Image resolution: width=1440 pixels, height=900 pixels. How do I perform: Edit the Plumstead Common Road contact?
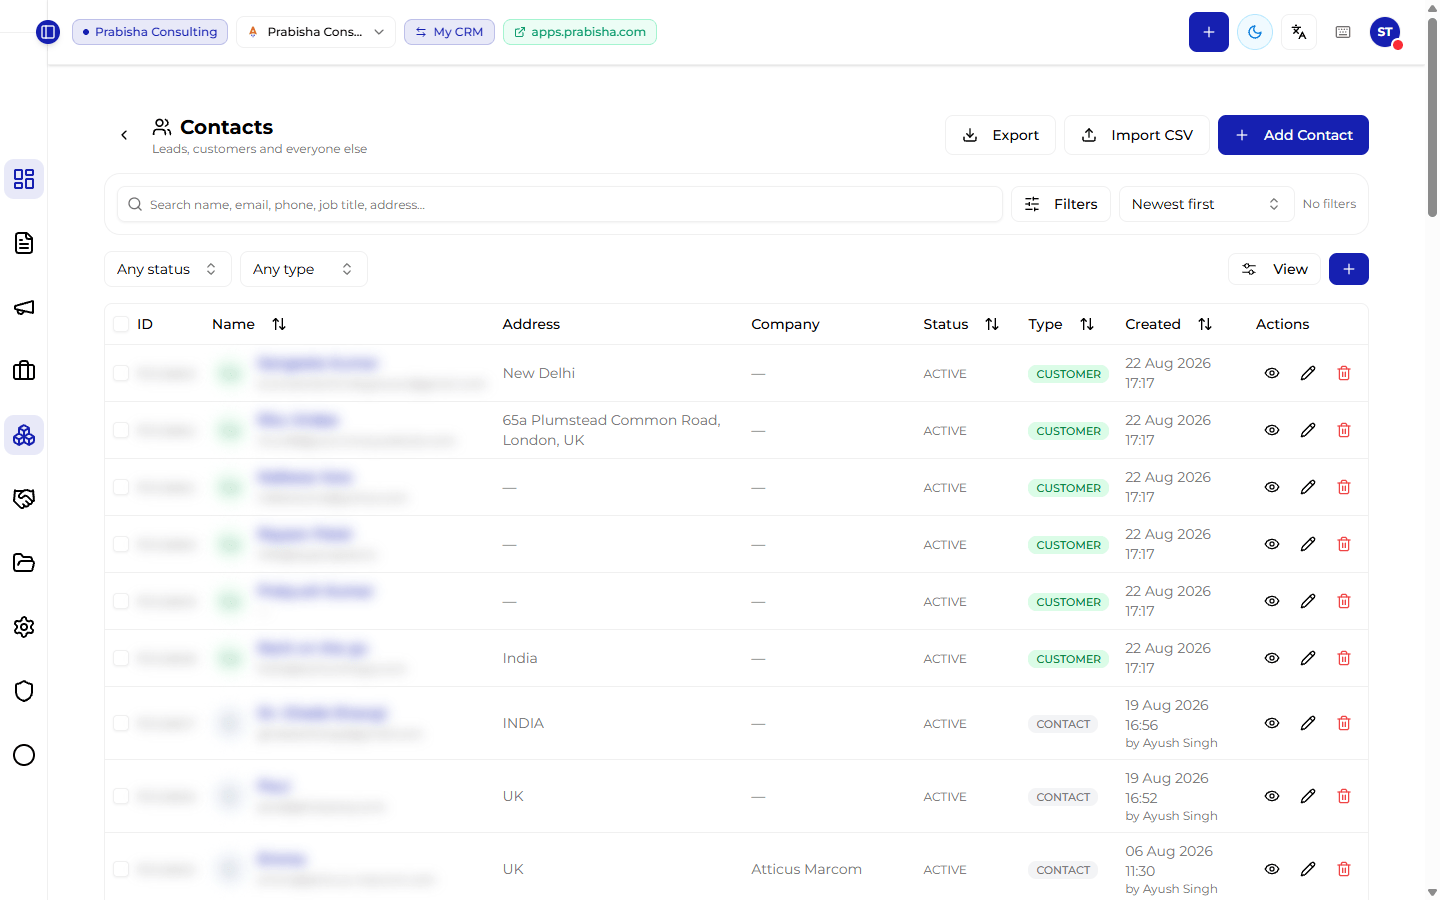click(x=1308, y=430)
